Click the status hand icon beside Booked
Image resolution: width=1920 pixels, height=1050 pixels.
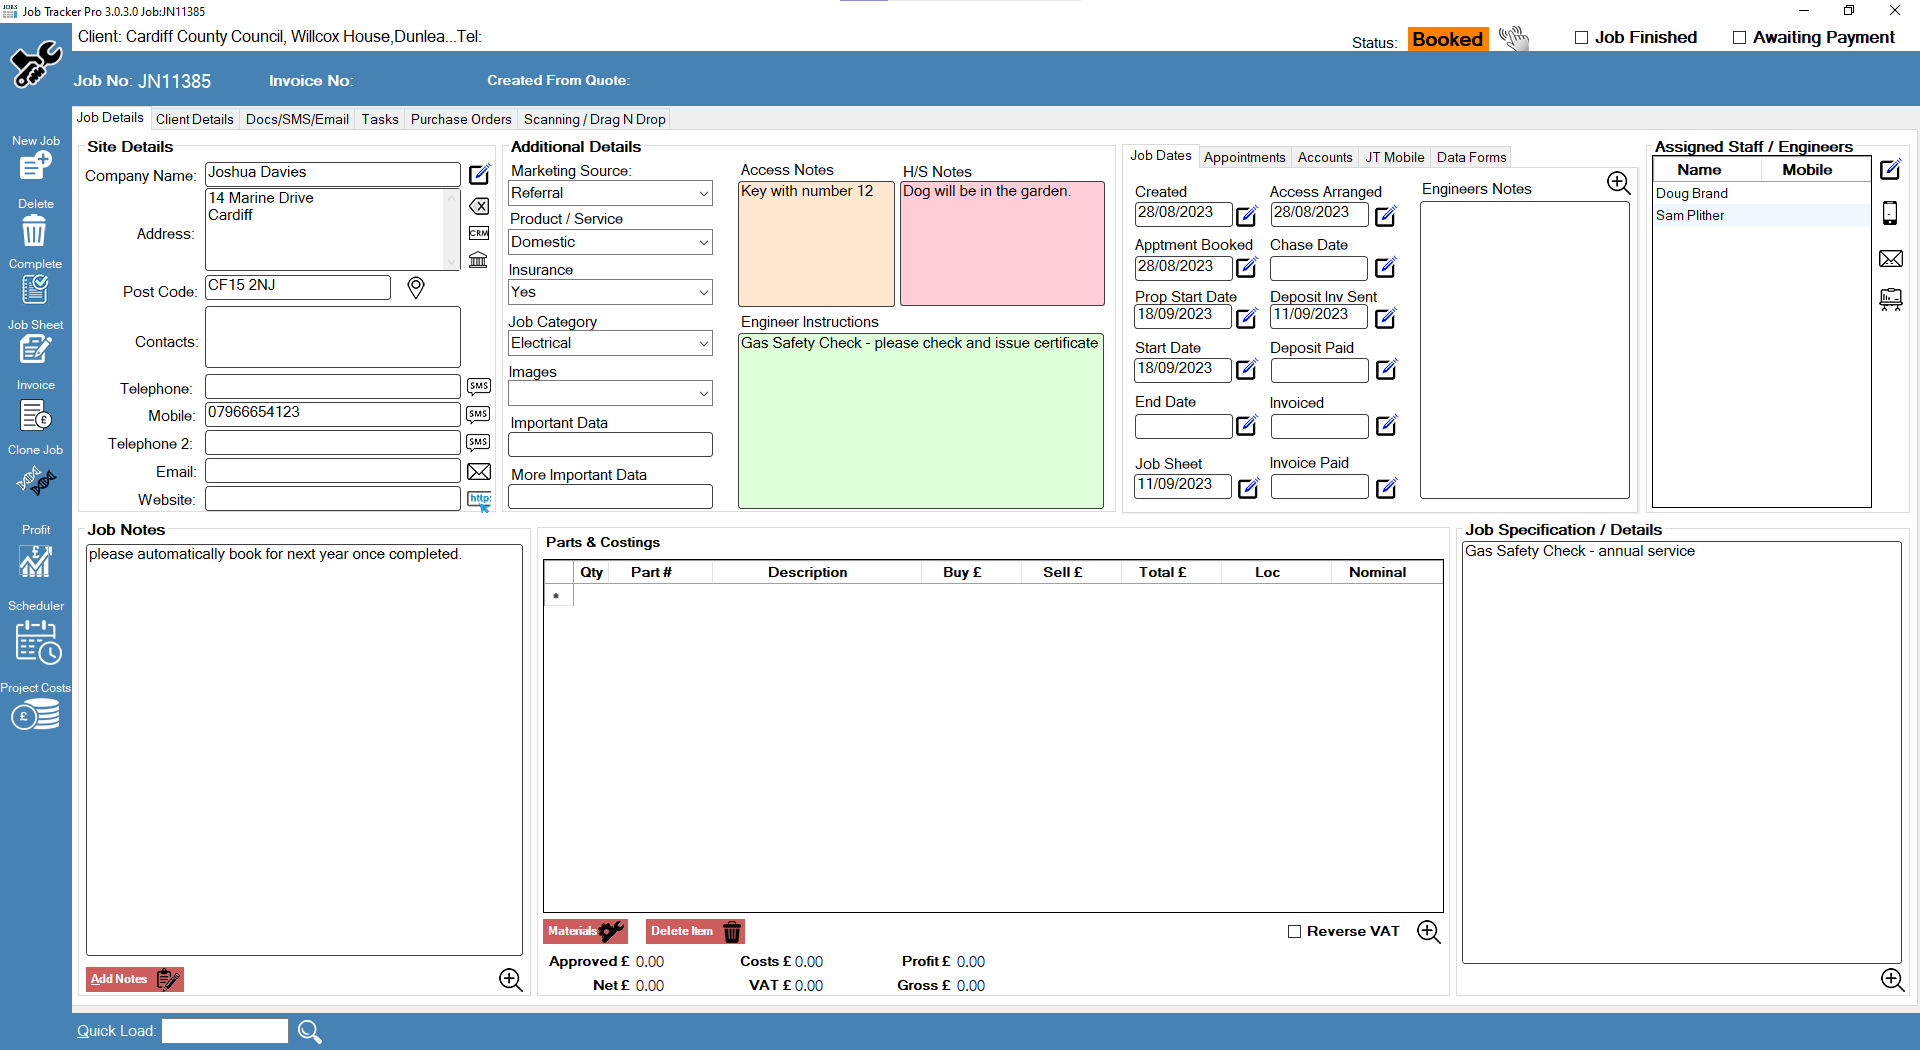click(1513, 39)
